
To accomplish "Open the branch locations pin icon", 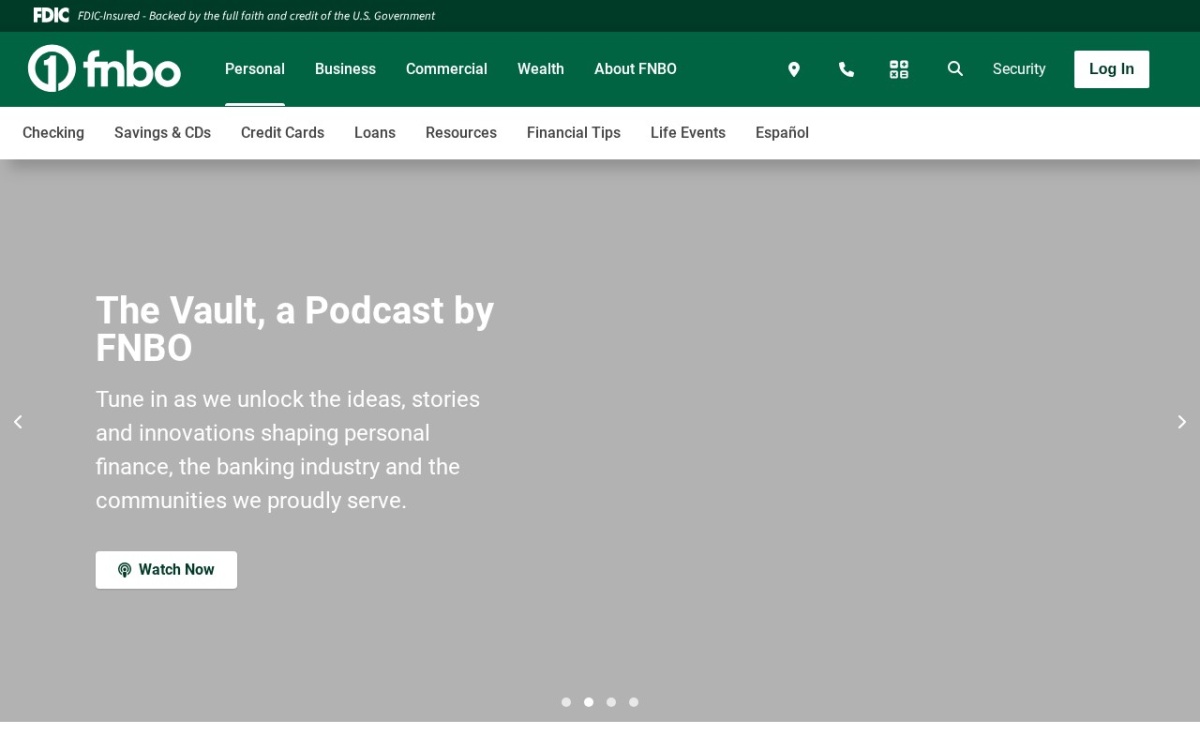I will tap(794, 69).
